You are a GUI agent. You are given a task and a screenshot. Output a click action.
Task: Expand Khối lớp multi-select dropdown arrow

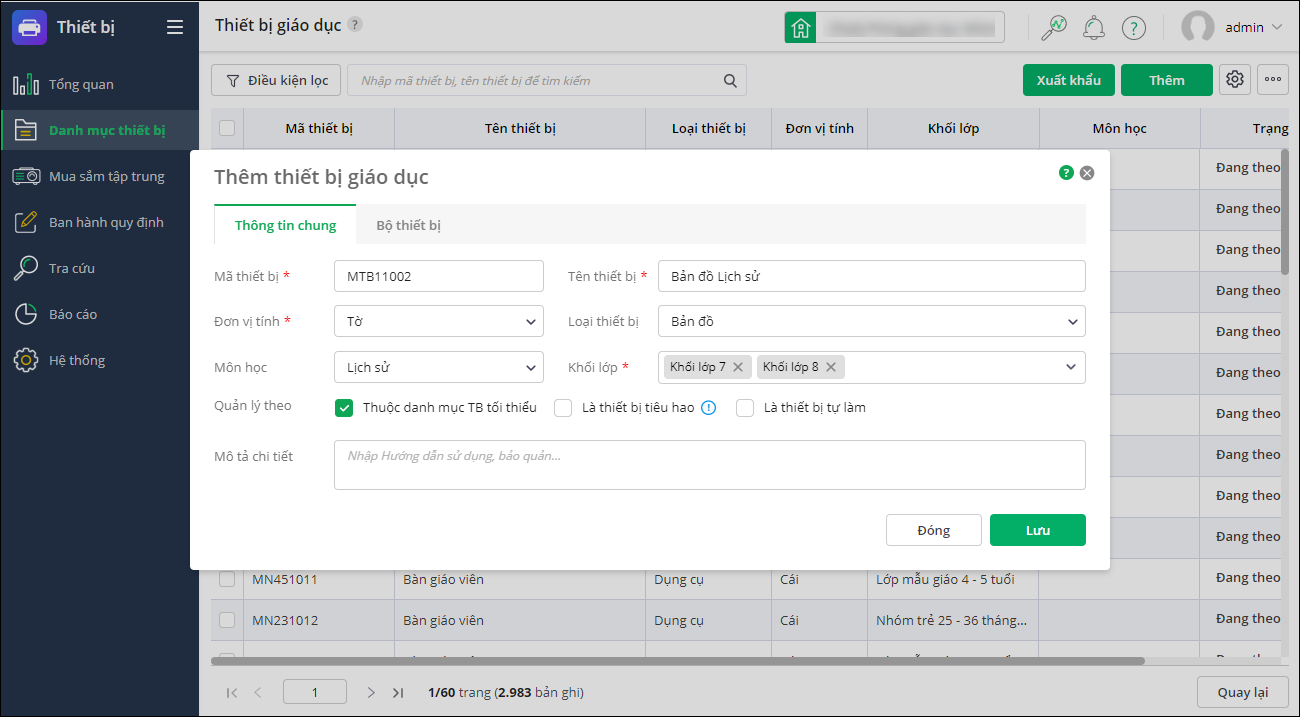1071,367
